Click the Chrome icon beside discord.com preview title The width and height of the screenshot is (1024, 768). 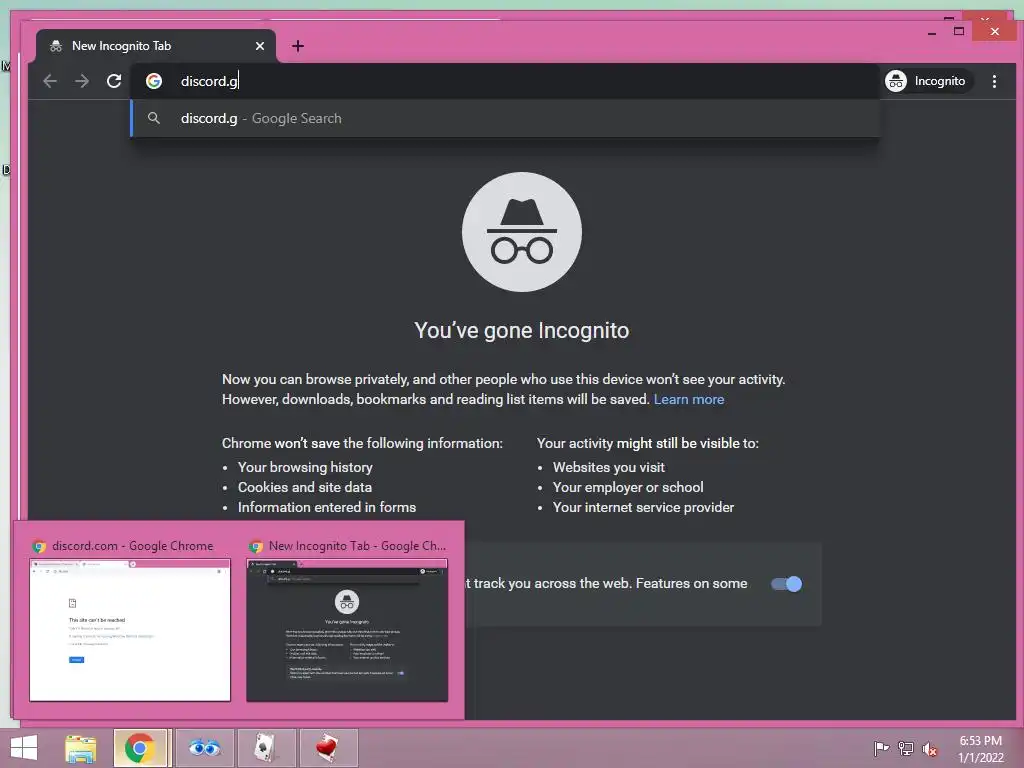click(39, 546)
